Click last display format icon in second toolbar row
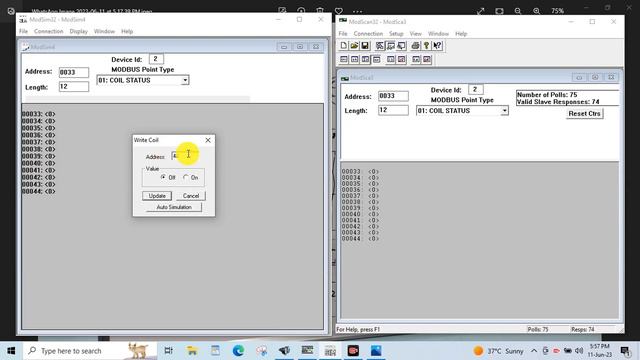 [x=427, y=60]
